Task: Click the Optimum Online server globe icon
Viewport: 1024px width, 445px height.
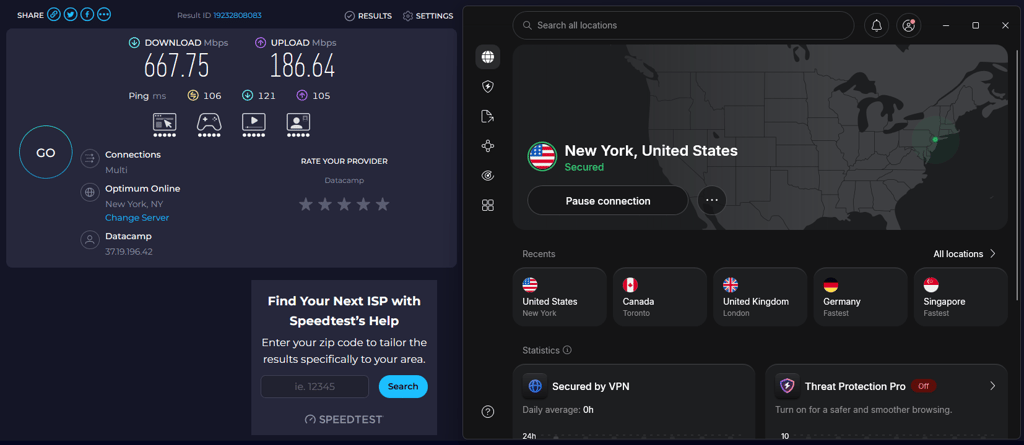Action: (x=89, y=192)
